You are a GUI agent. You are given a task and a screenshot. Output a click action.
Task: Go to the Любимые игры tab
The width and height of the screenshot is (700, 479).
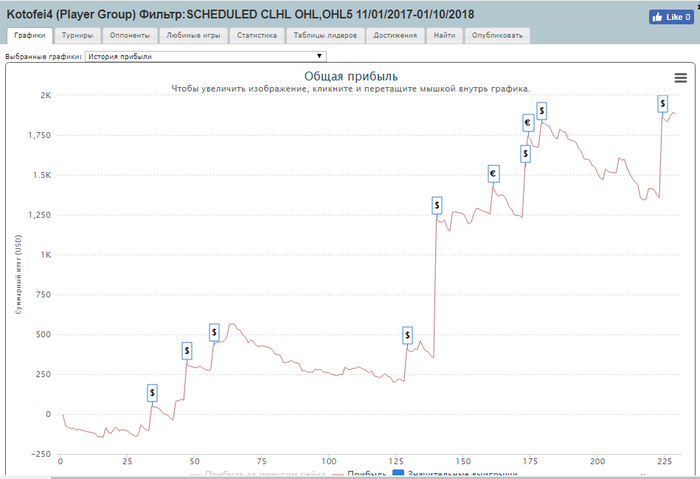pyautogui.click(x=193, y=35)
